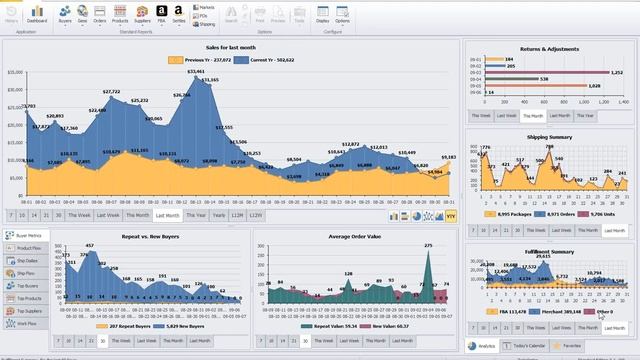This screenshot has width=640, height=360.
Task: Toggle Merchant series in Fulfillment Summary legend
Action: pyautogui.click(x=555, y=311)
